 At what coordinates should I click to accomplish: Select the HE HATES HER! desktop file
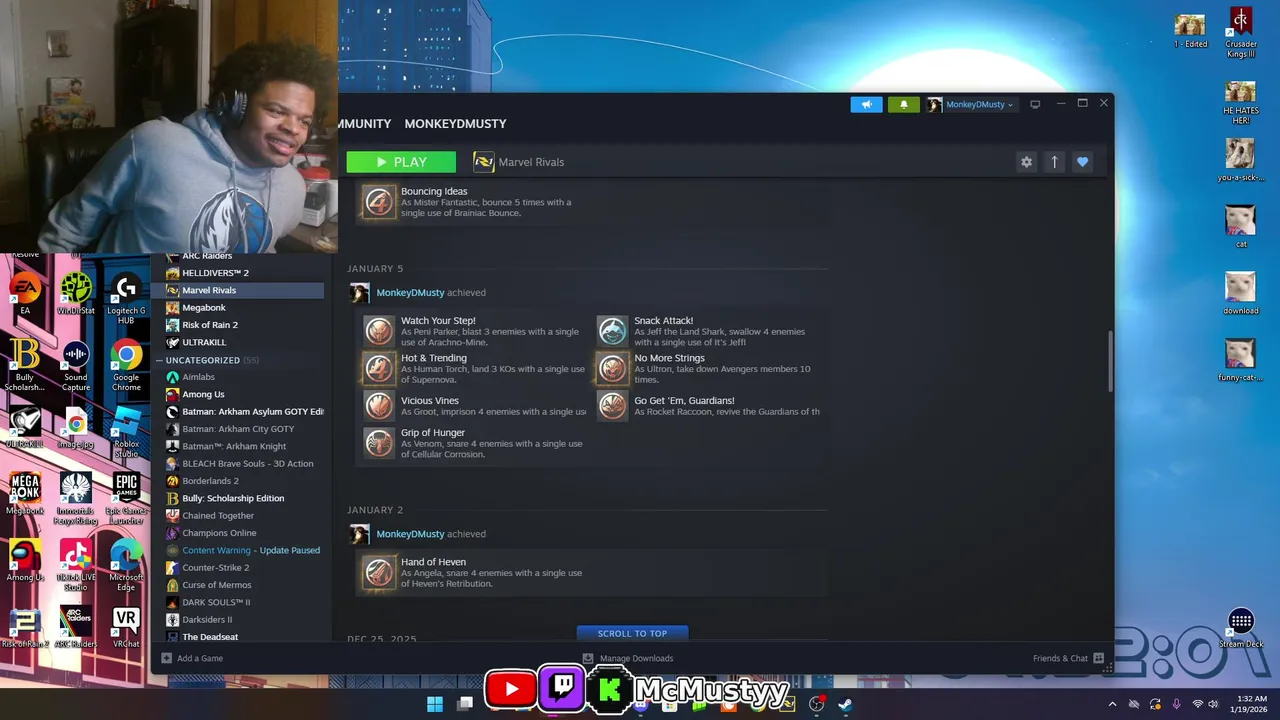coord(1241,103)
